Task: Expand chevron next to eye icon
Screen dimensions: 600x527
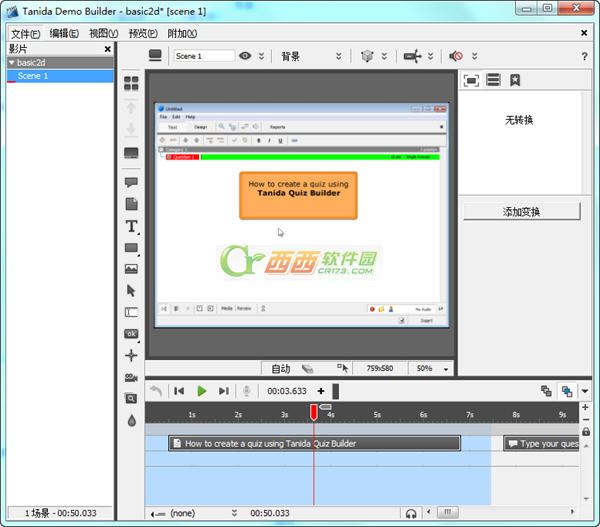Action: (261, 56)
